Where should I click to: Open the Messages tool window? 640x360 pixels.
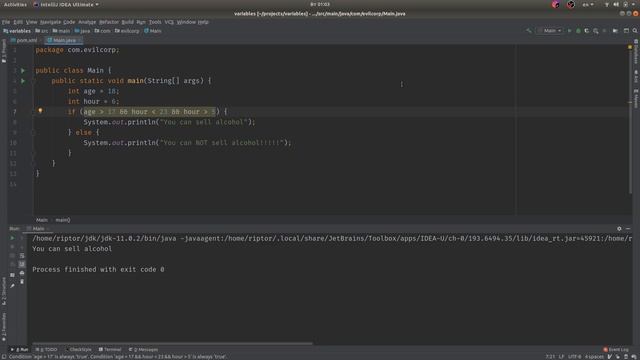click(143, 349)
